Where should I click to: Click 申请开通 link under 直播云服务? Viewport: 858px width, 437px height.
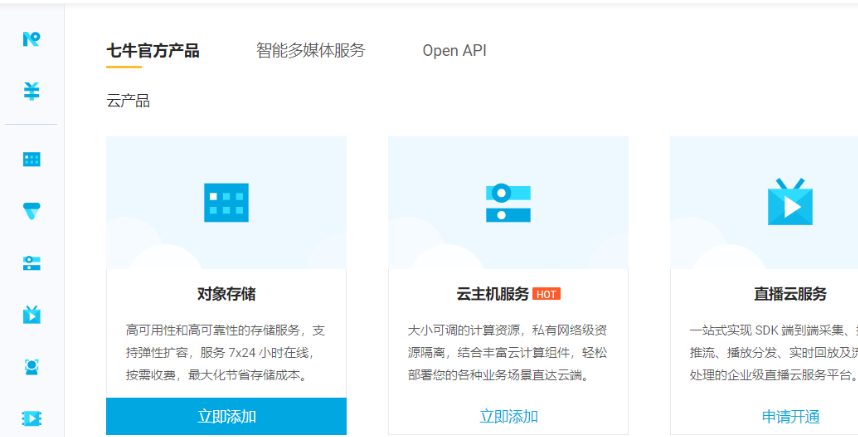tap(790, 417)
